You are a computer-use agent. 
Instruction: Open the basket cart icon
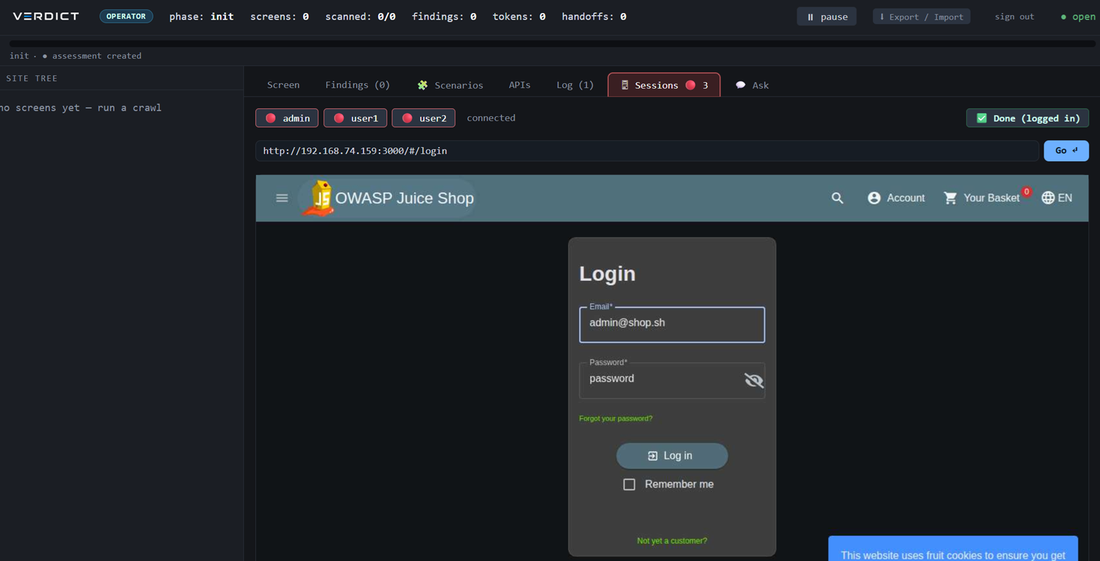pos(951,198)
